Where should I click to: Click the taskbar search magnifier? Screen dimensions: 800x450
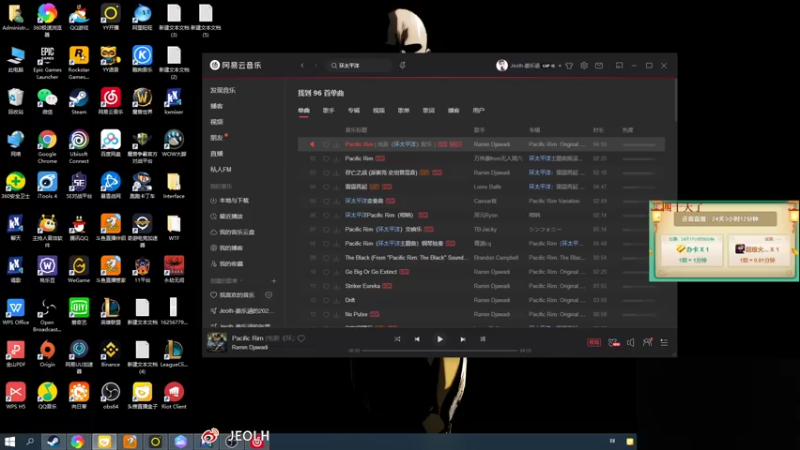(x=30, y=441)
